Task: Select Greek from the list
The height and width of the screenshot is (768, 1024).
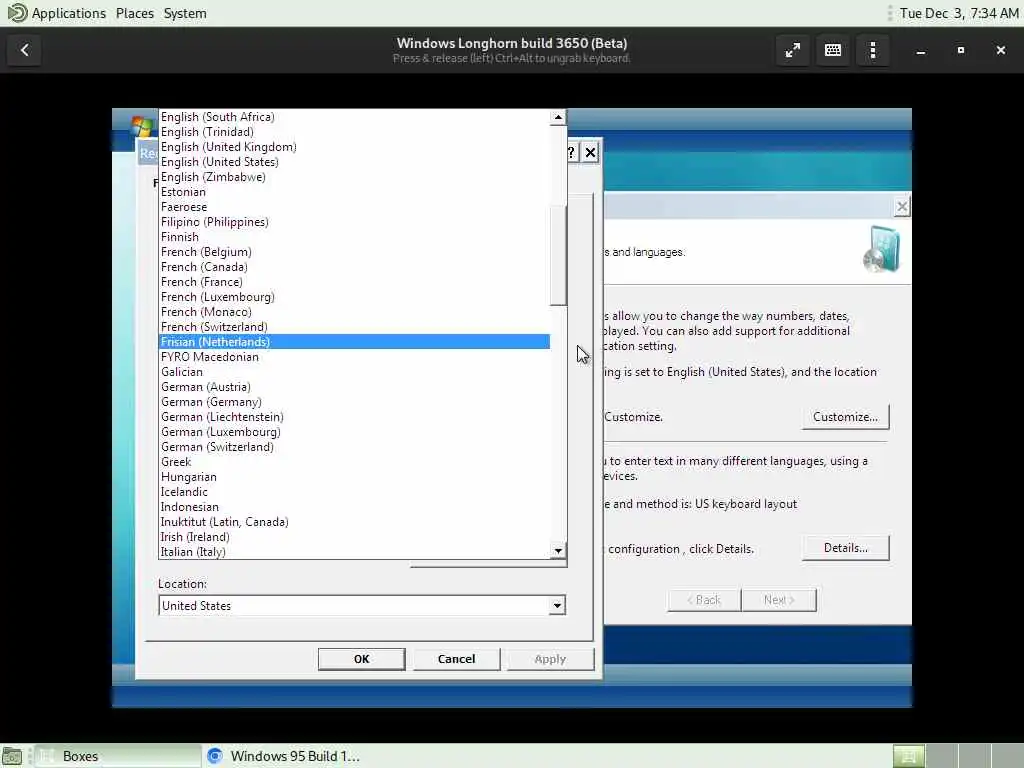Action: click(x=355, y=462)
